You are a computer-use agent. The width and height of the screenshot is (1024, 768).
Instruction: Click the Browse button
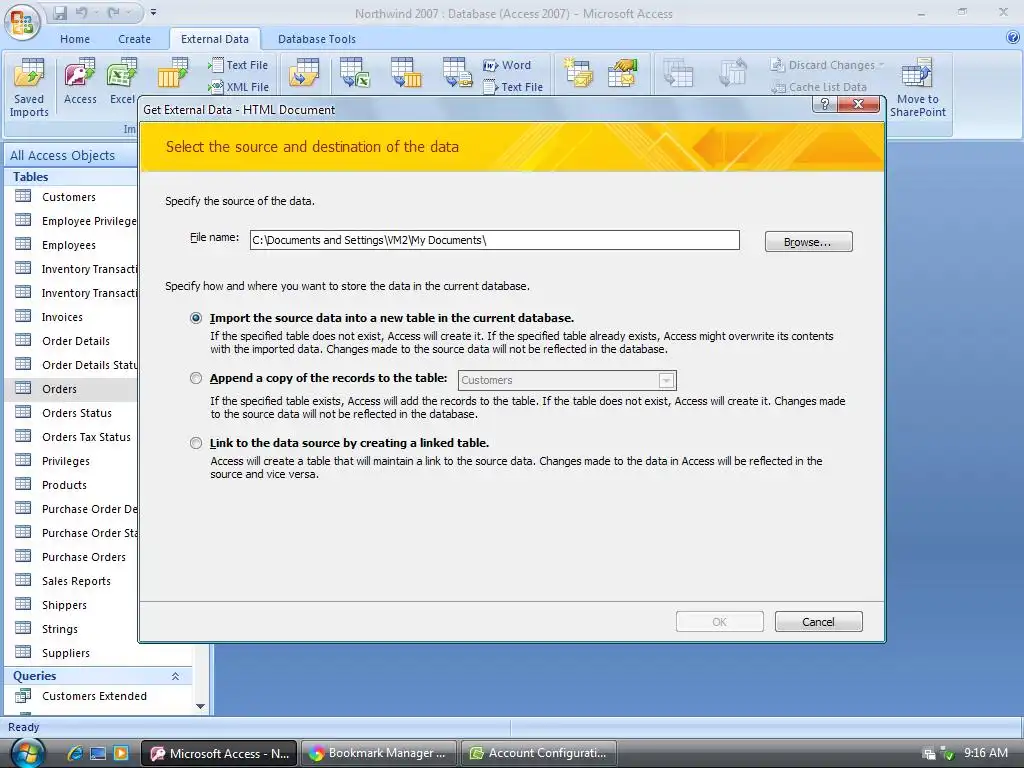point(808,242)
